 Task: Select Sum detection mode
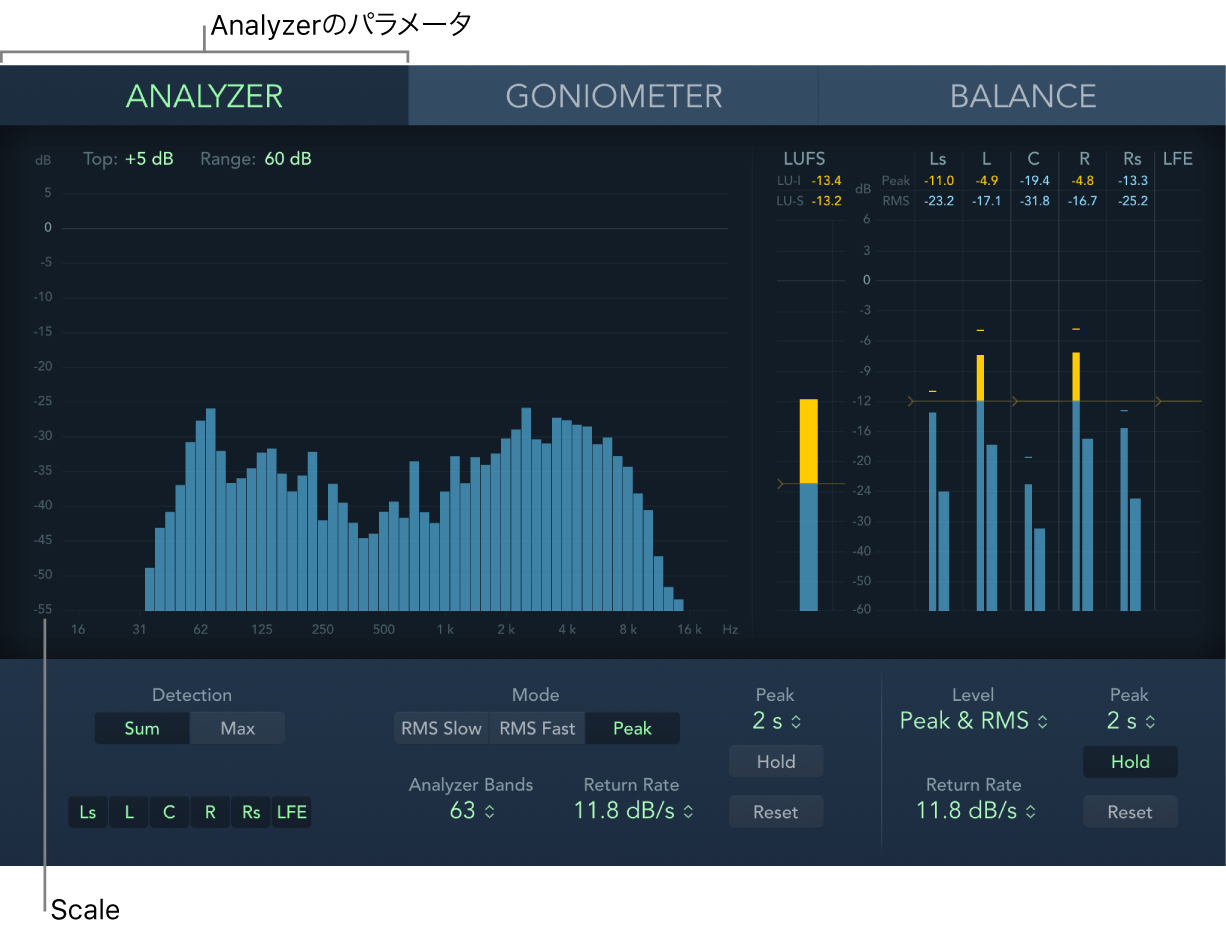coord(141,728)
